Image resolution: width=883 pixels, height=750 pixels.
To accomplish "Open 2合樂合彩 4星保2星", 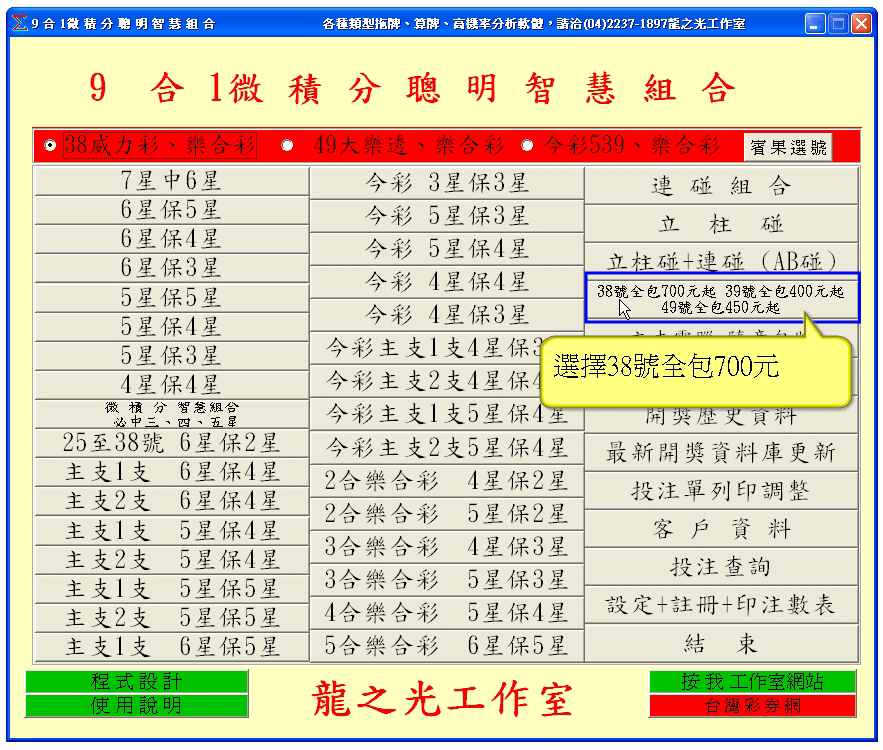I will coord(447,481).
